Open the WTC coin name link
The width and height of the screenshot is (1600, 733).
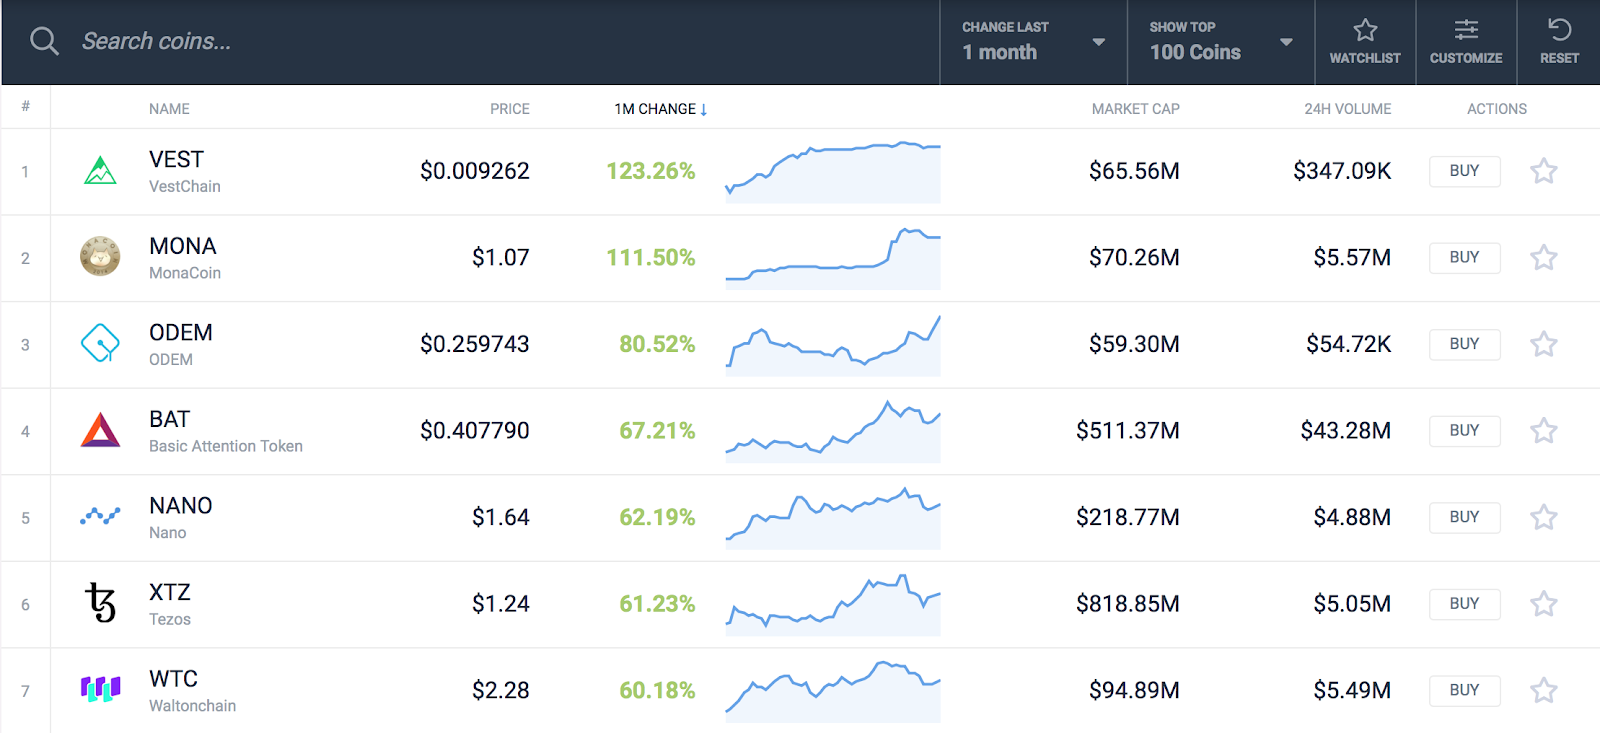pyautogui.click(x=173, y=678)
